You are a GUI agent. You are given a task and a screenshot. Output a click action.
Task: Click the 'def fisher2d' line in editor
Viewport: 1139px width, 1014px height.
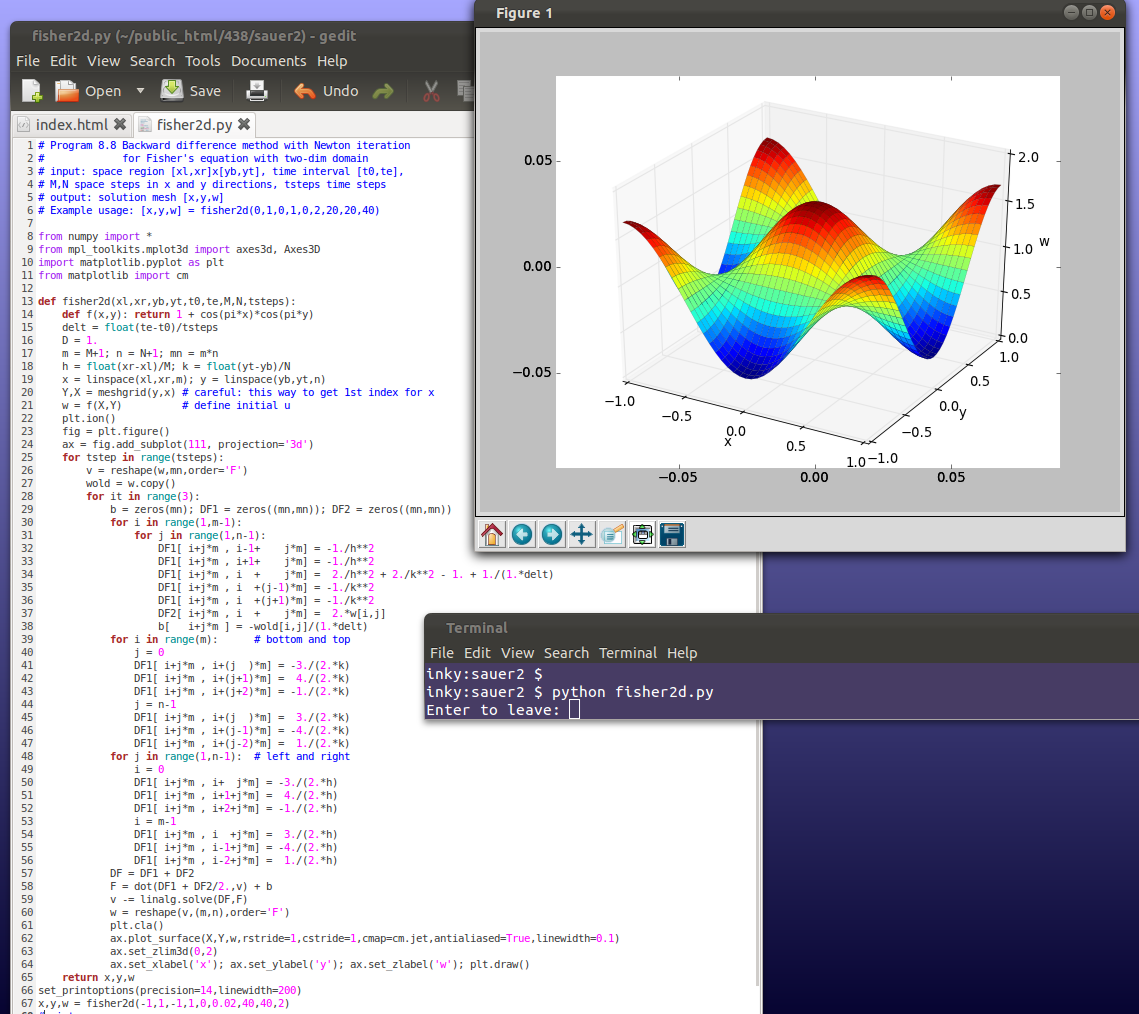(x=166, y=301)
